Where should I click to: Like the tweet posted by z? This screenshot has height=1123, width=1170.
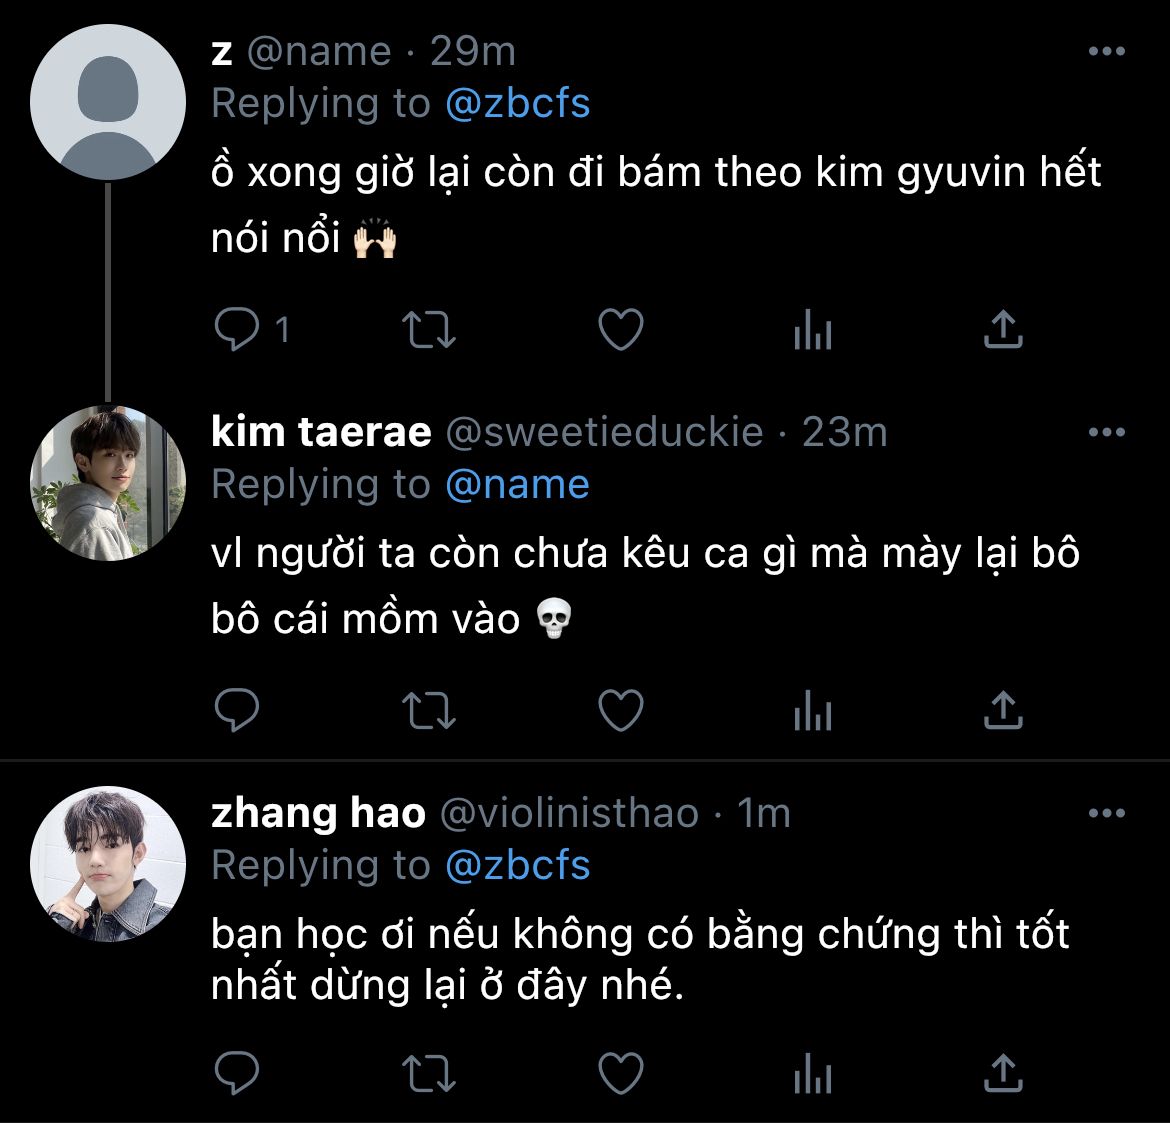[620, 329]
